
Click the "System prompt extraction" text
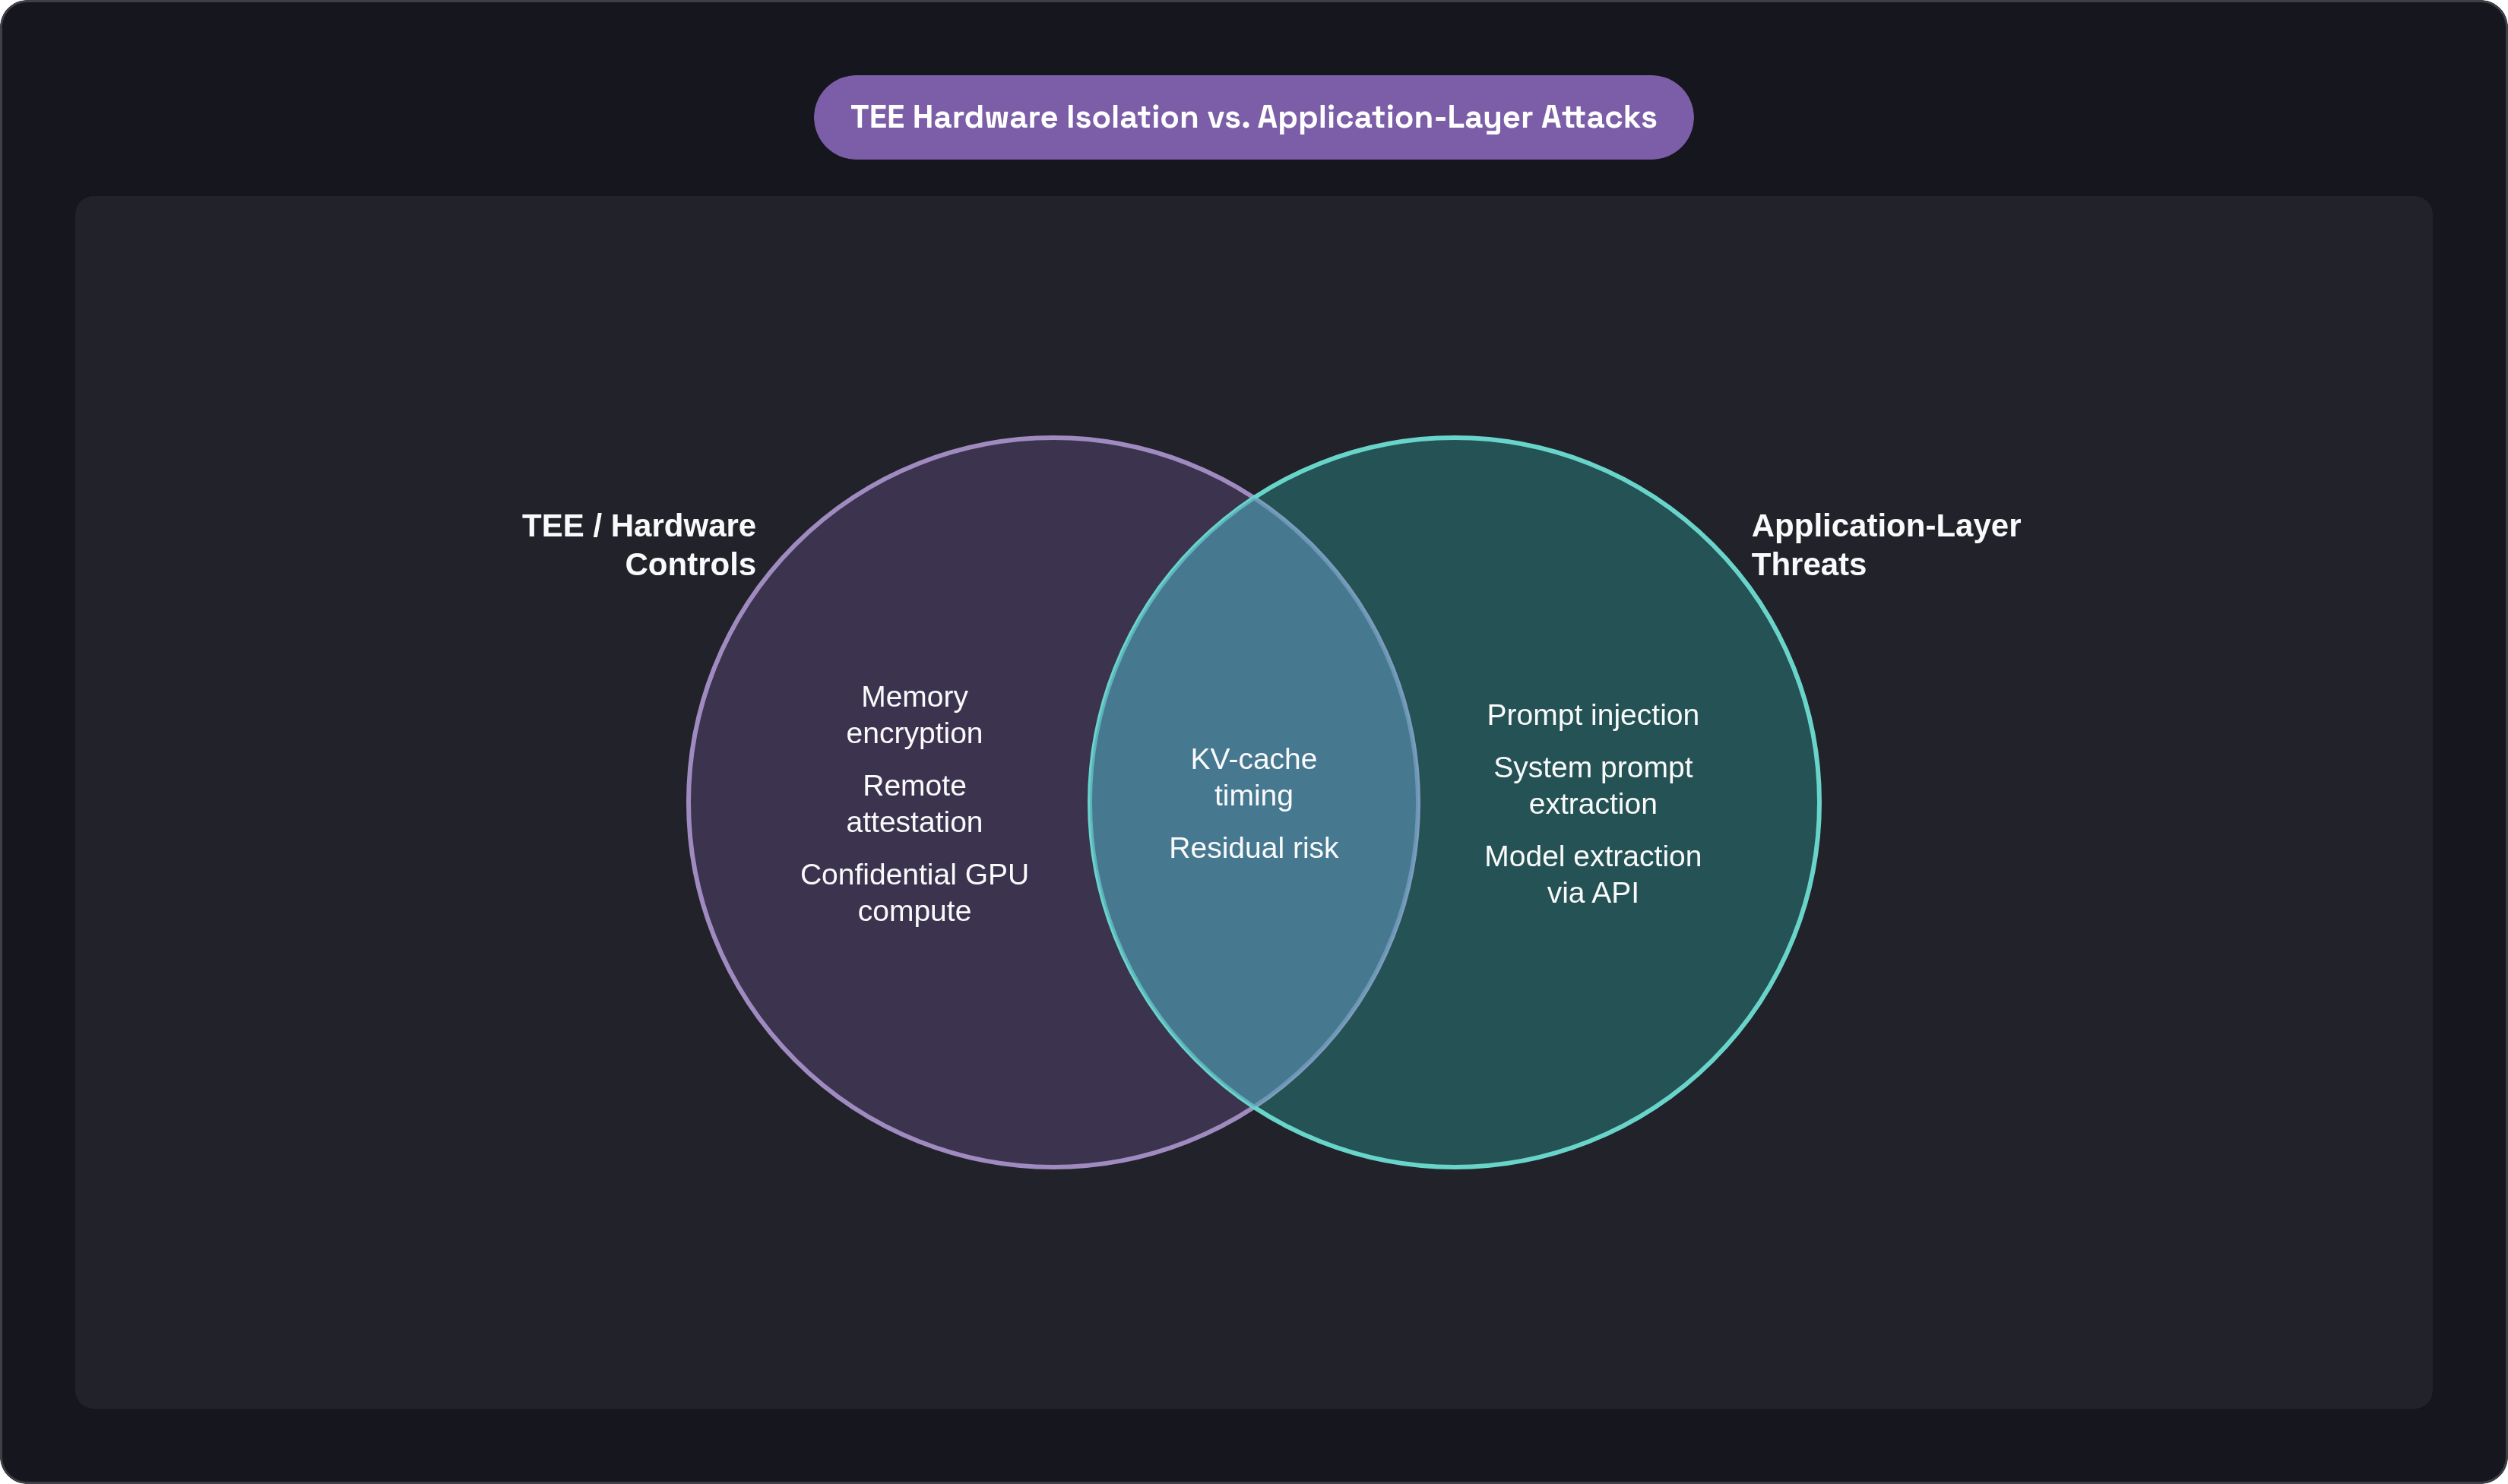click(x=1592, y=786)
